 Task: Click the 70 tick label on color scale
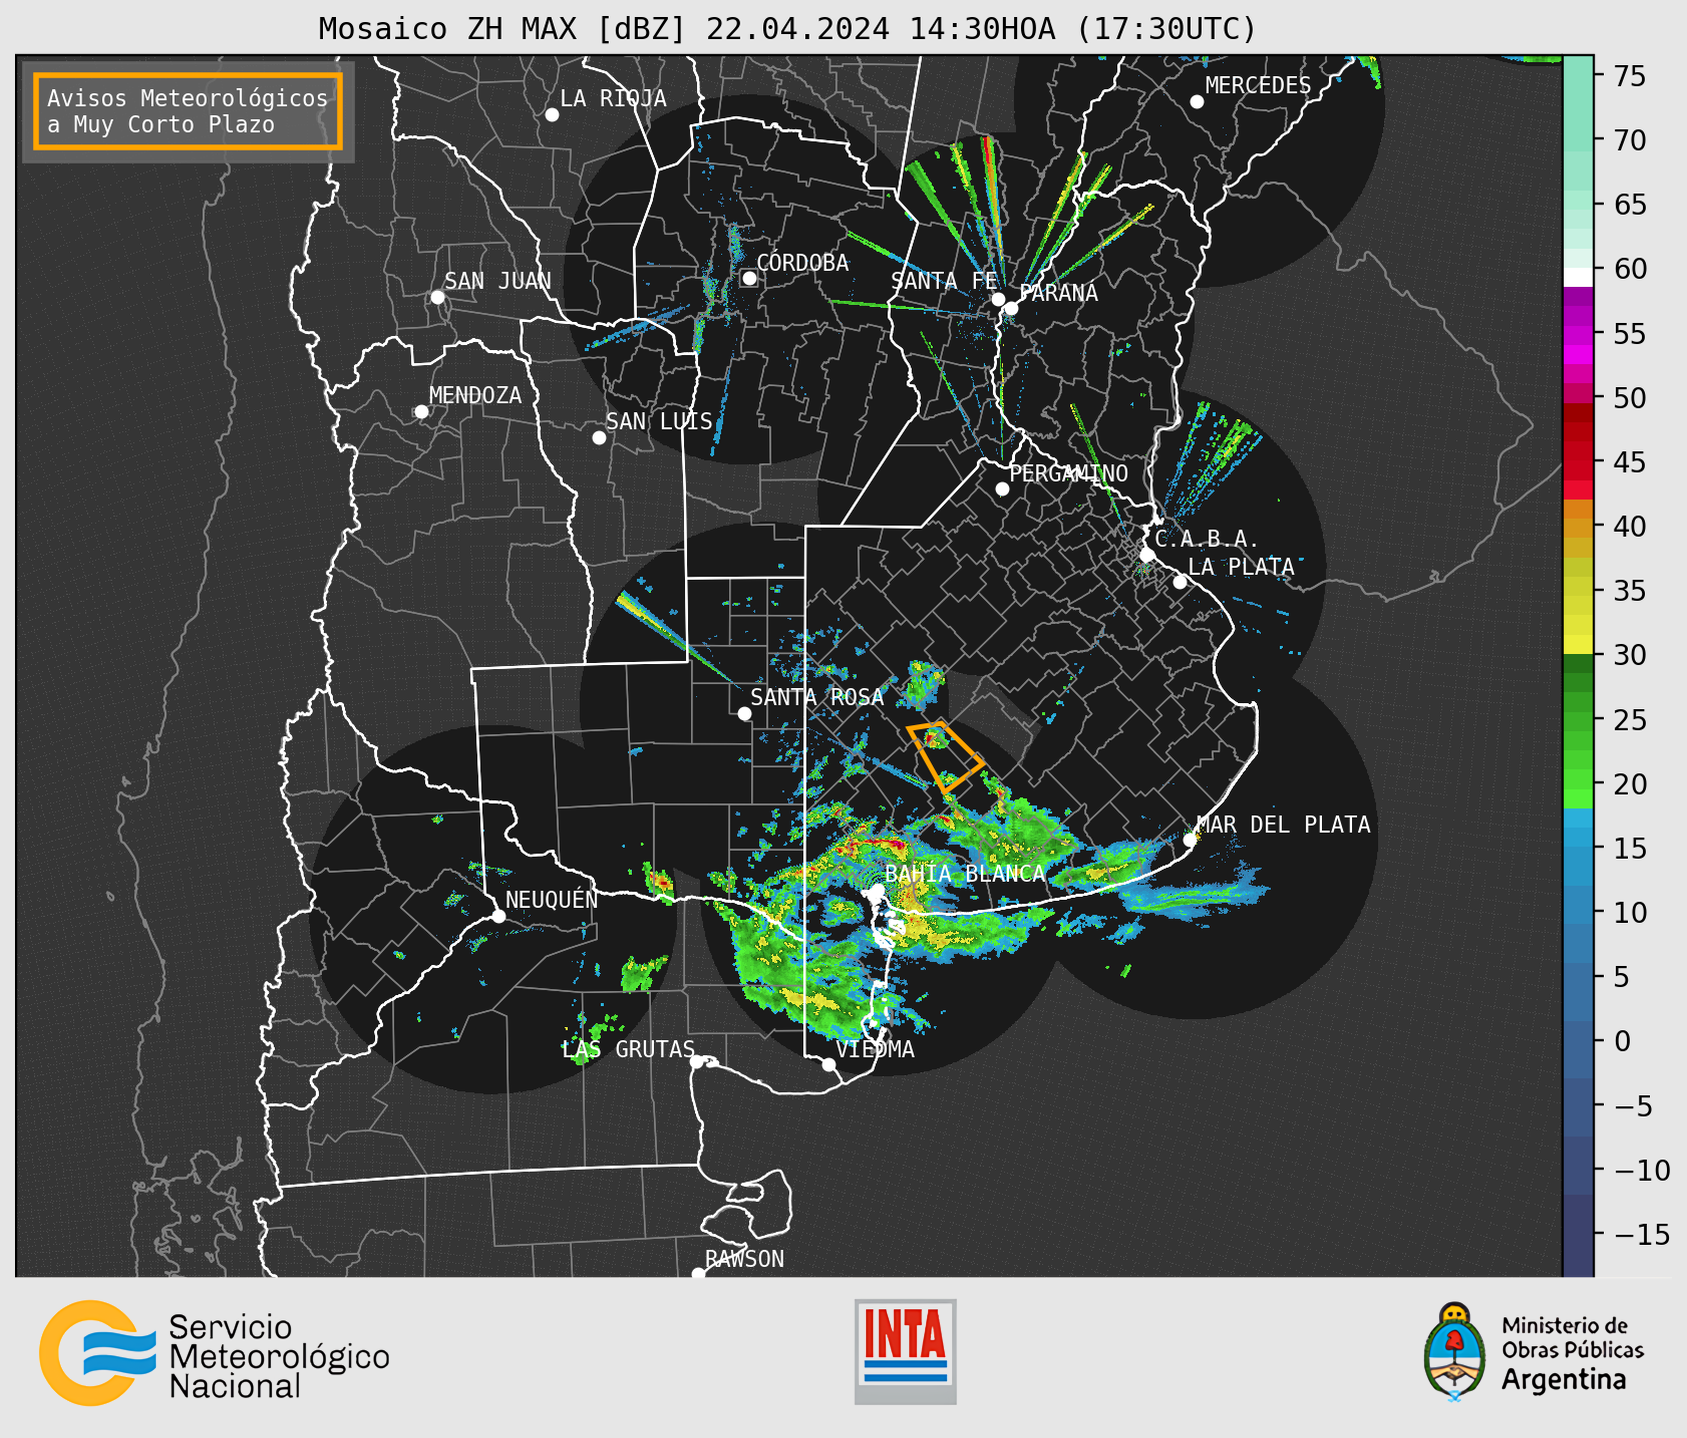1630,140
